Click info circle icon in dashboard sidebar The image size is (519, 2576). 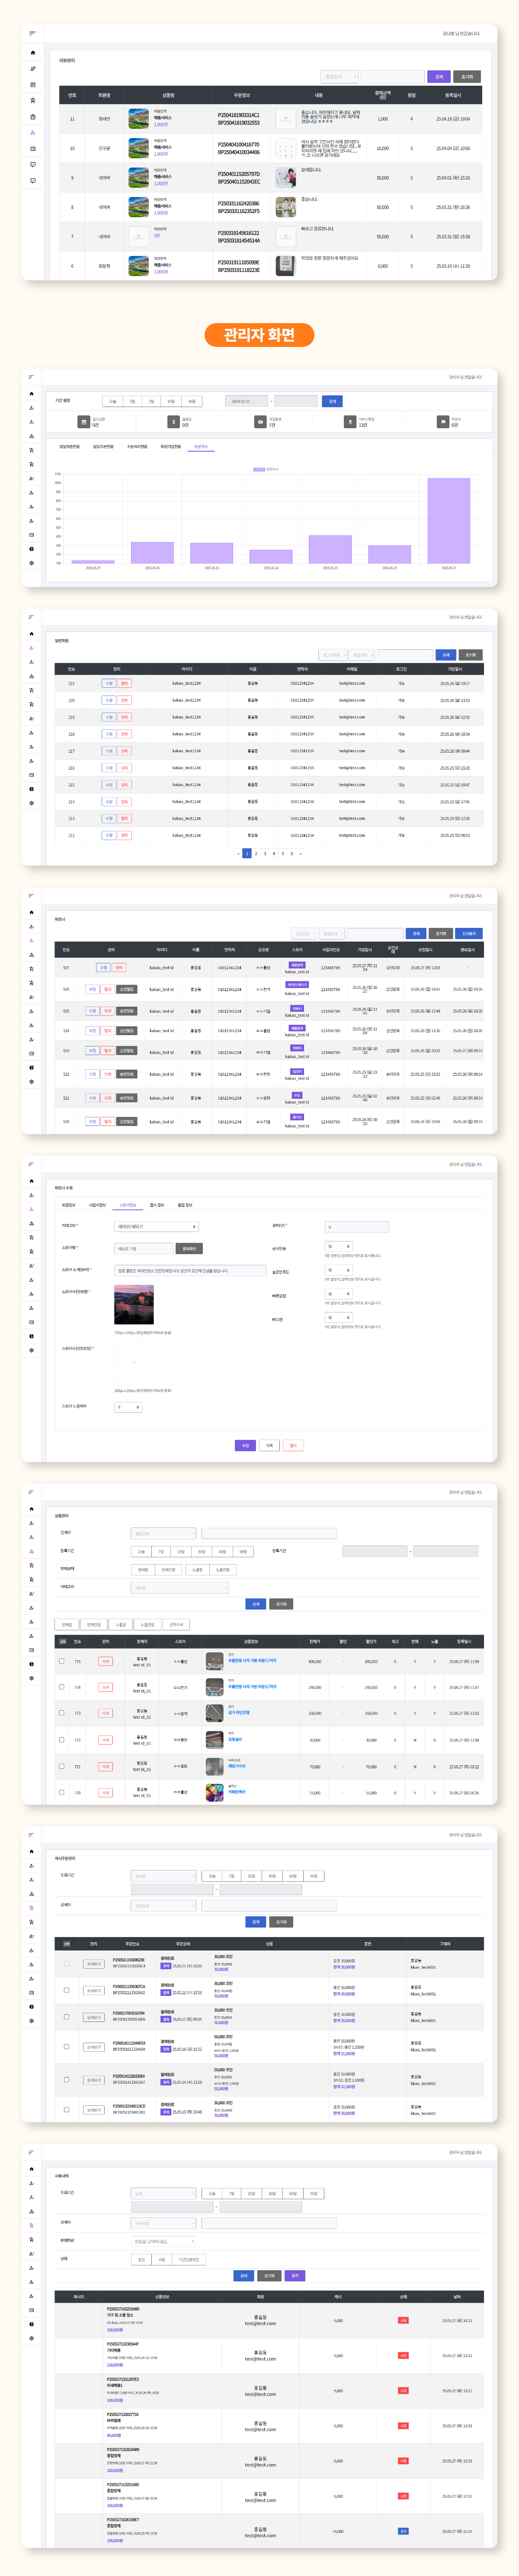coord(31,549)
